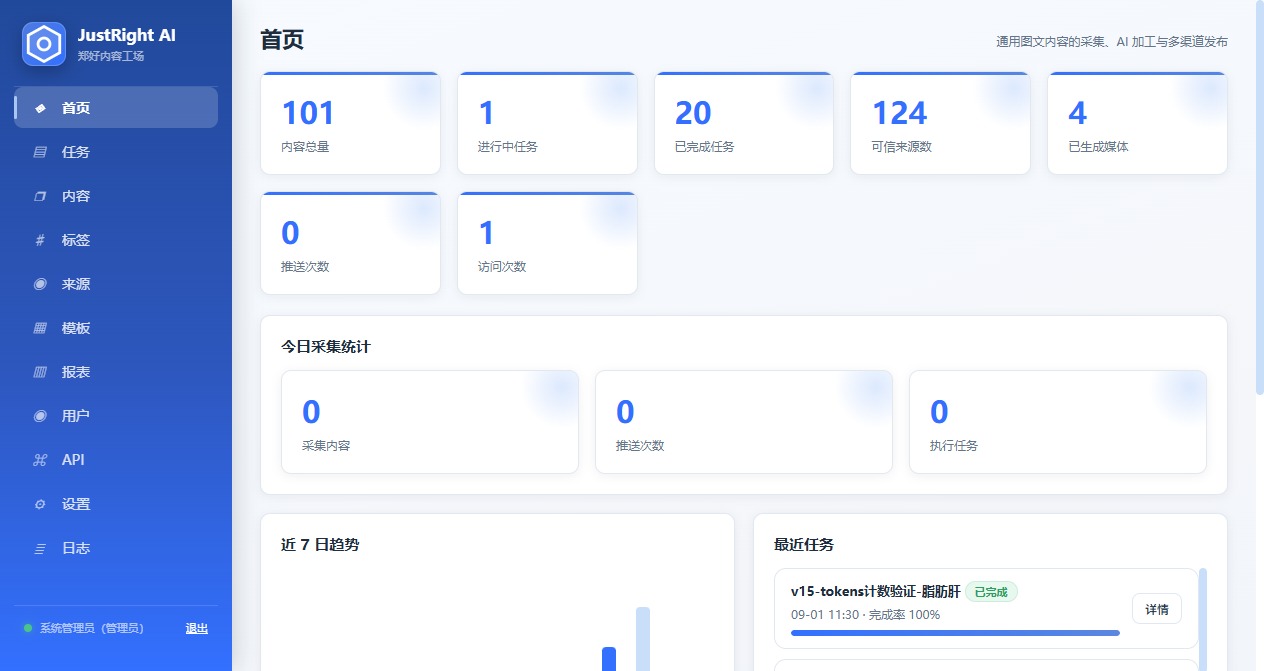Click the 访问次数 stat card
Screen dimensions: 1264x671
(547, 243)
